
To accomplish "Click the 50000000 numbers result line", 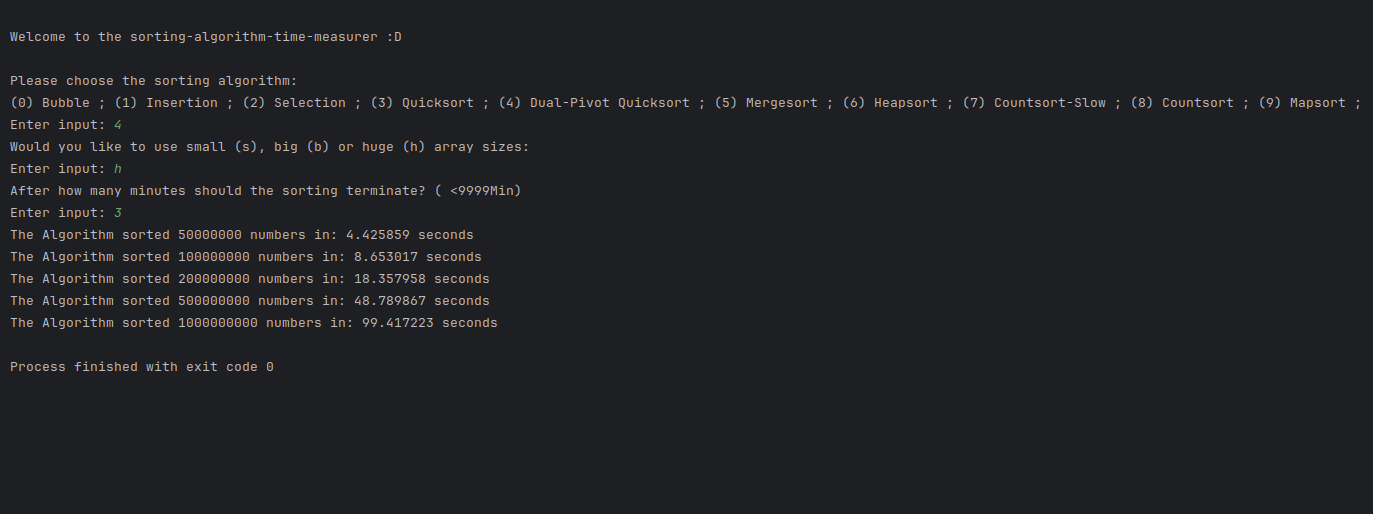I will click(242, 235).
